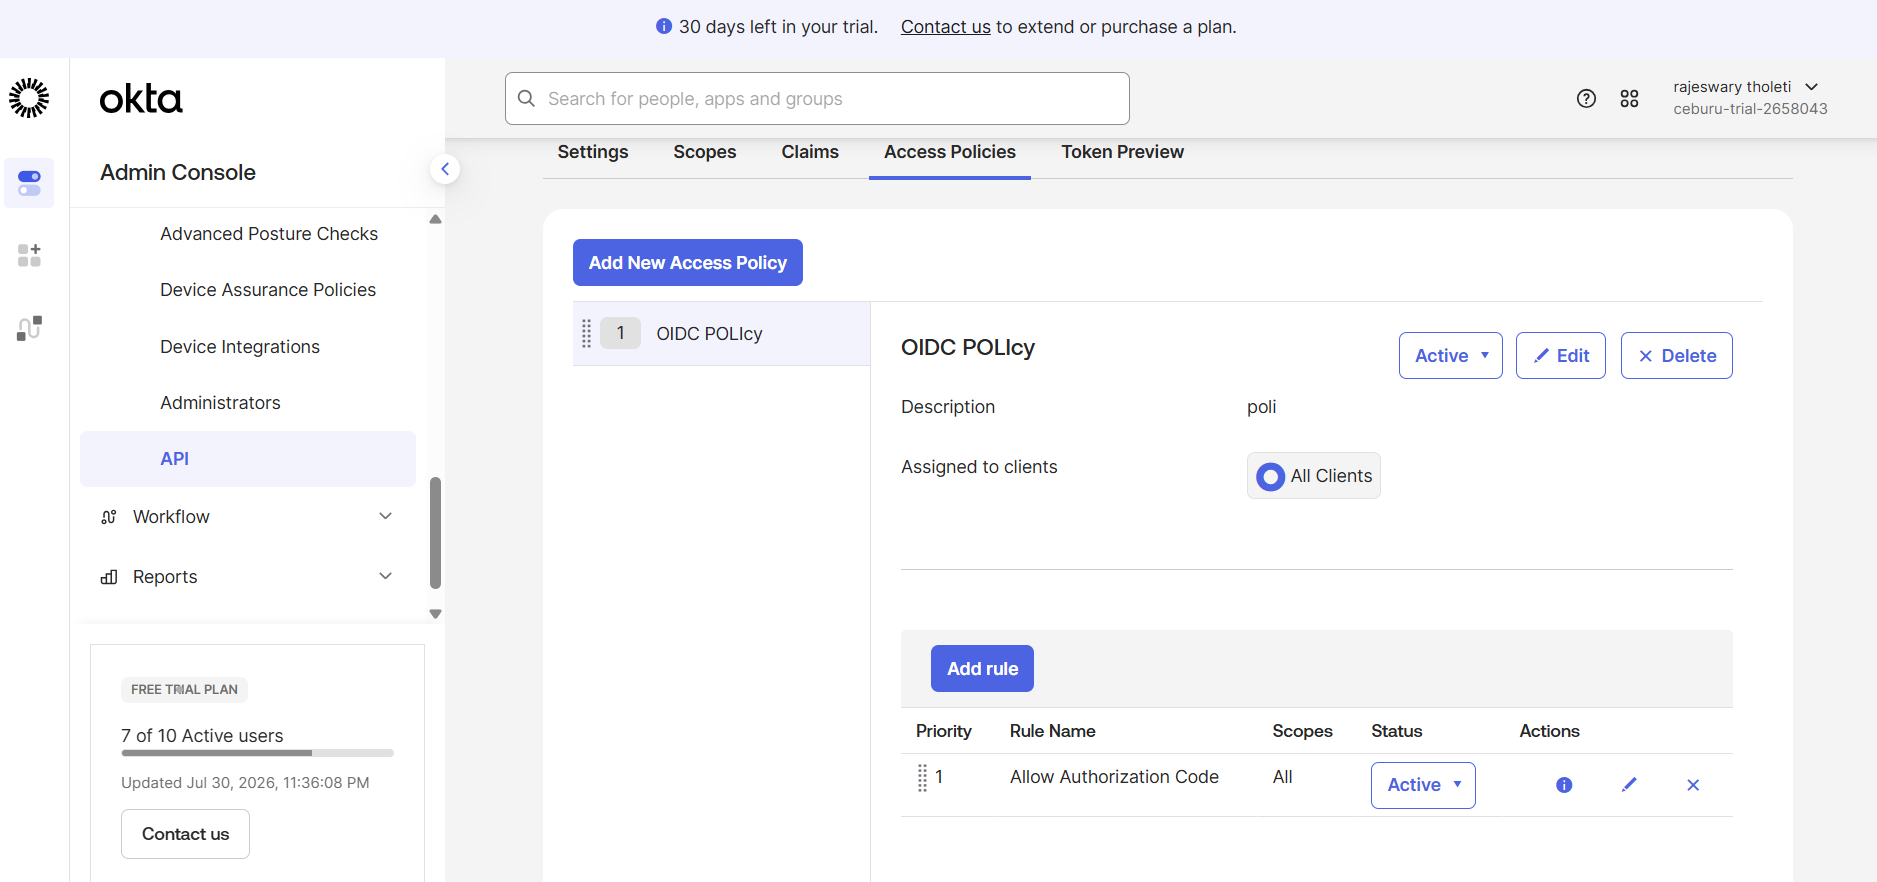
Task: Click the Okta sunburst logo icon
Action: pyautogui.click(x=29, y=98)
